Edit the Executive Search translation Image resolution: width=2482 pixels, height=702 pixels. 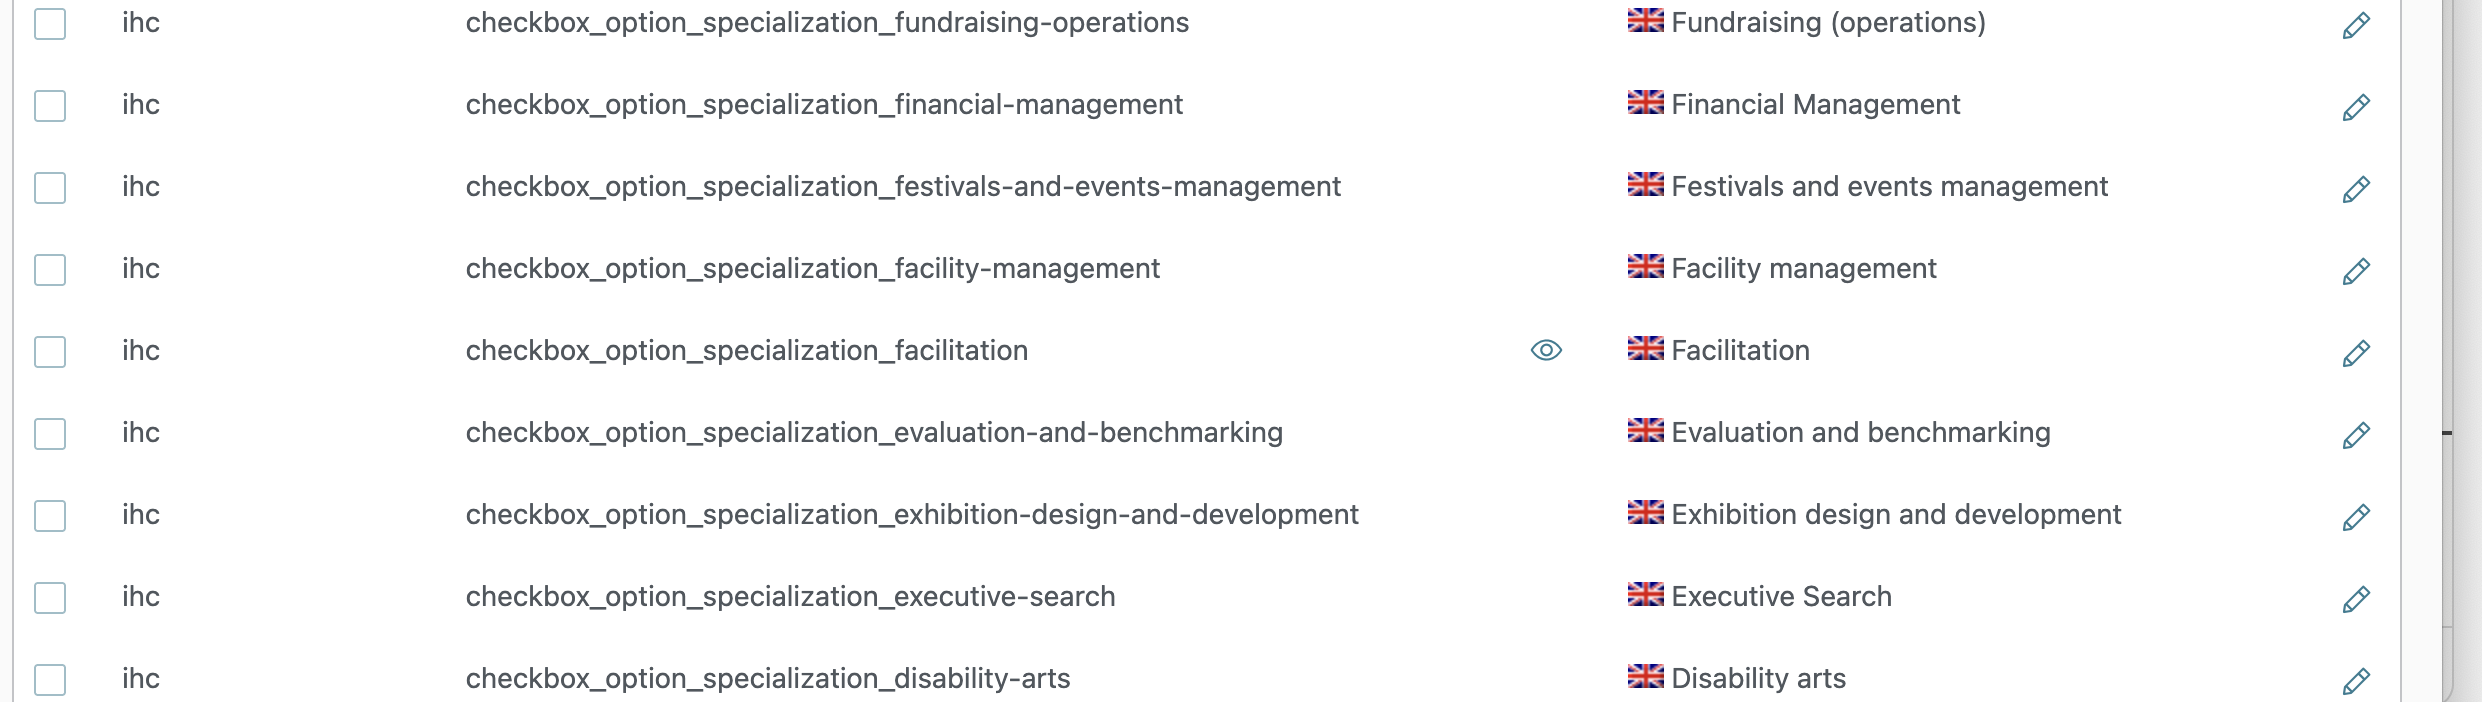(x=2356, y=599)
